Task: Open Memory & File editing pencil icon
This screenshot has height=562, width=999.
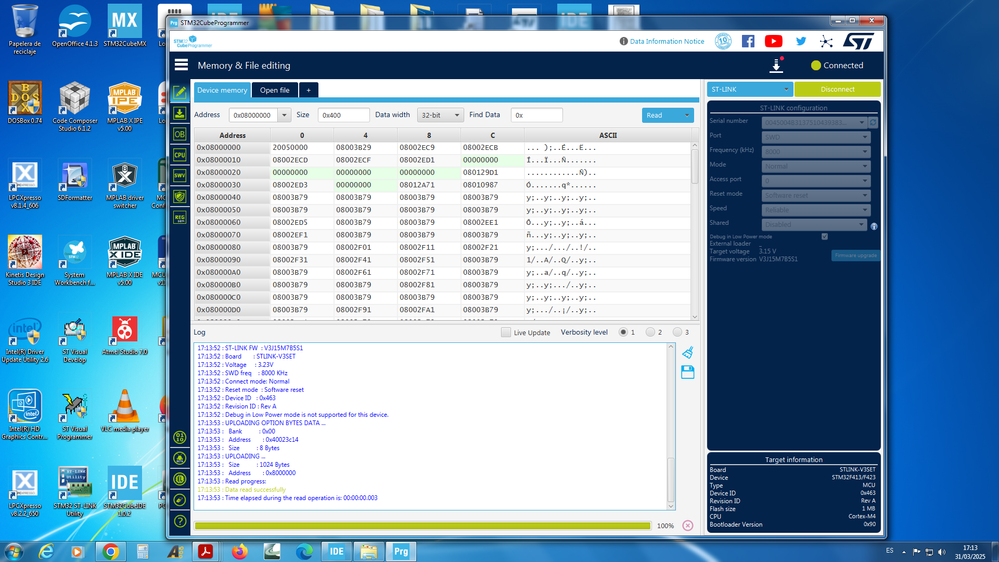Action: 180,92
